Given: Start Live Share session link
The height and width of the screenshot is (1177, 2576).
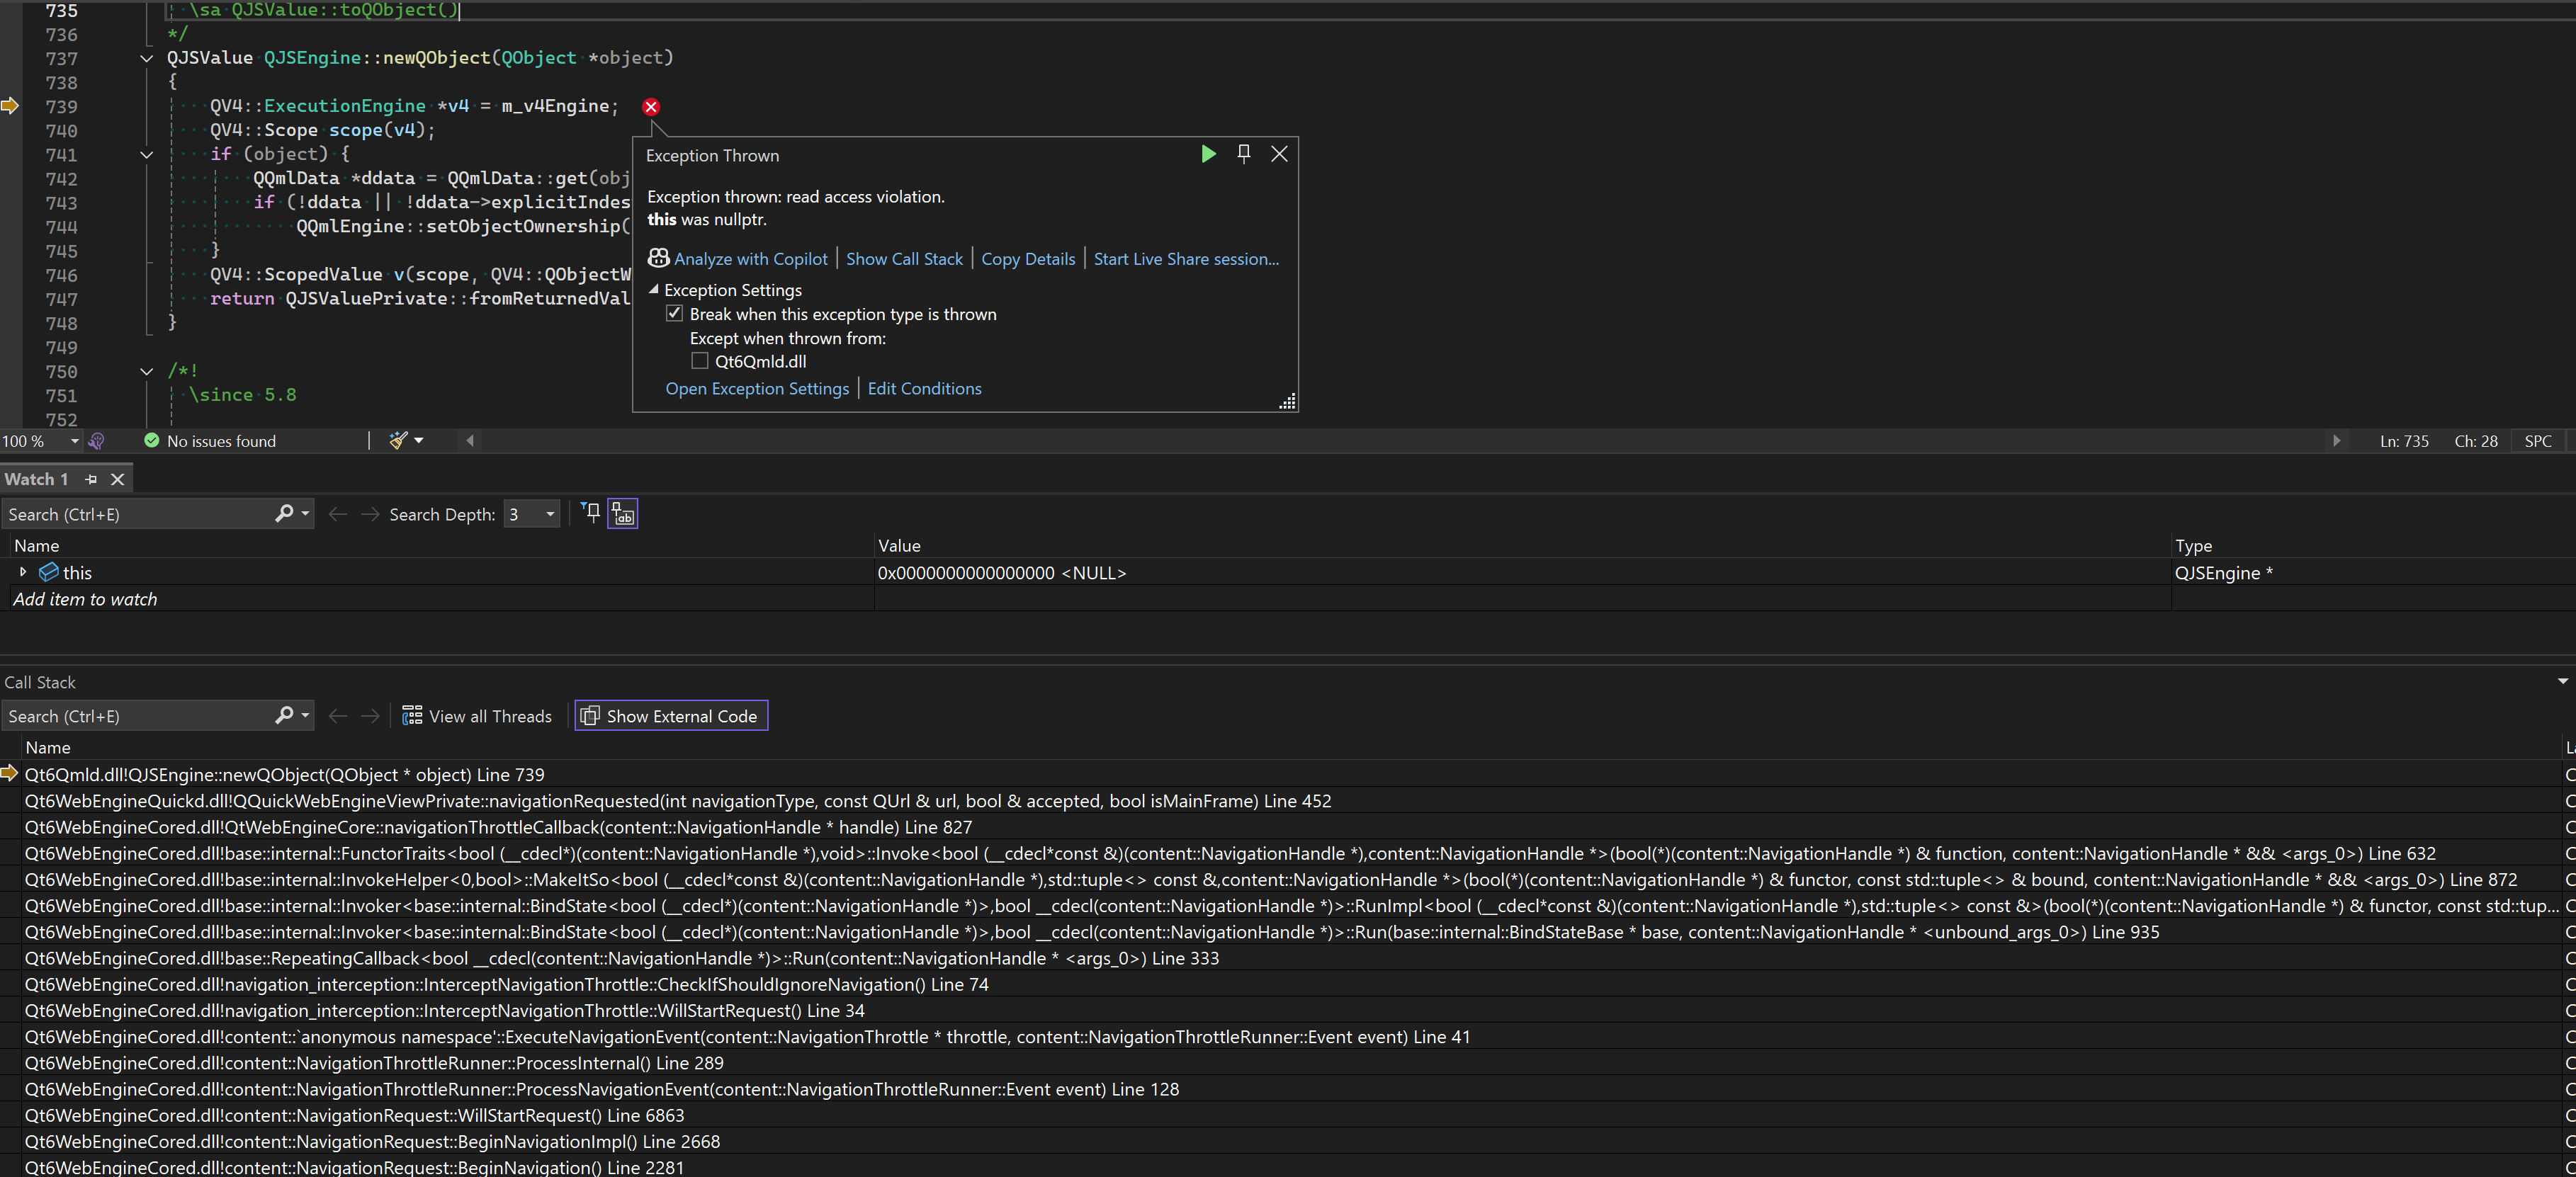Looking at the screenshot, I should [1186, 259].
